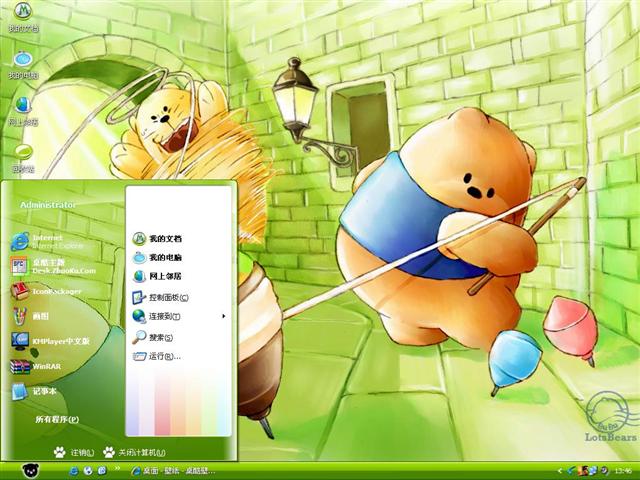
Task: Launch KMPlayer中文版 from the Start menu
Action: pos(50,341)
